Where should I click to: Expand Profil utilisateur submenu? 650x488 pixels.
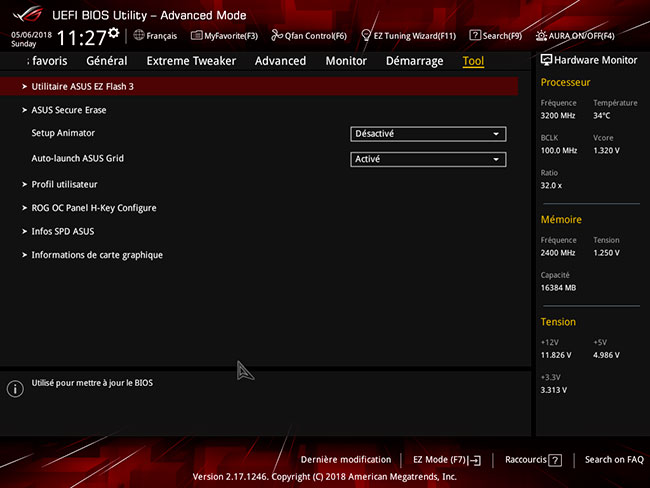pyautogui.click(x=64, y=184)
